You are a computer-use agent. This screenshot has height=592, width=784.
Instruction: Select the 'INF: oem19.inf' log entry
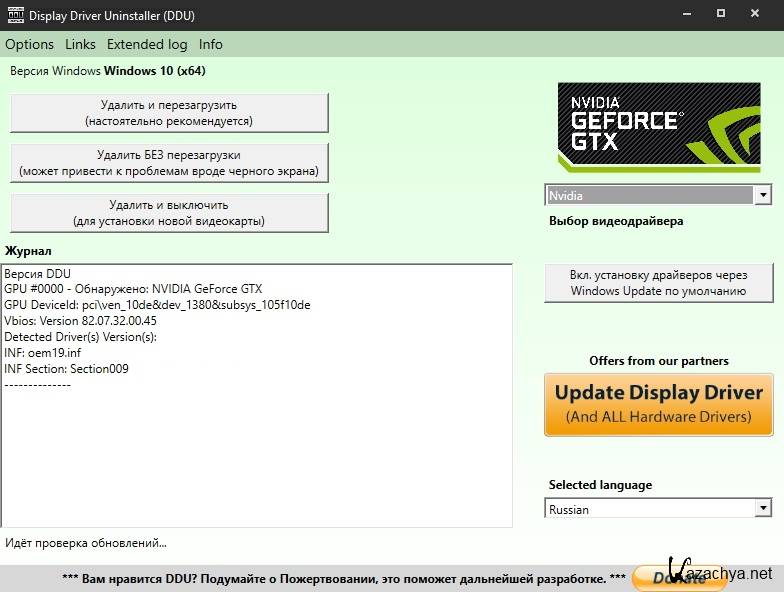click(44, 353)
